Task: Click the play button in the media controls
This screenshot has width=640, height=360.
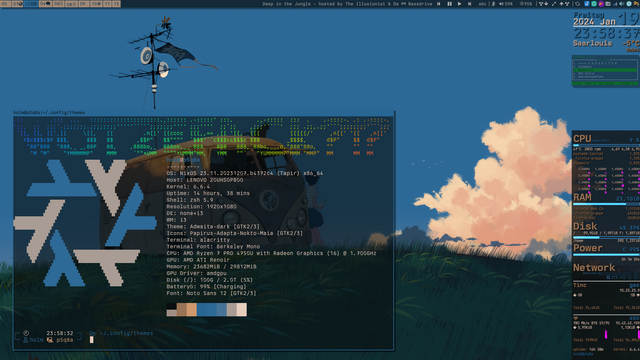Action: 460,4
